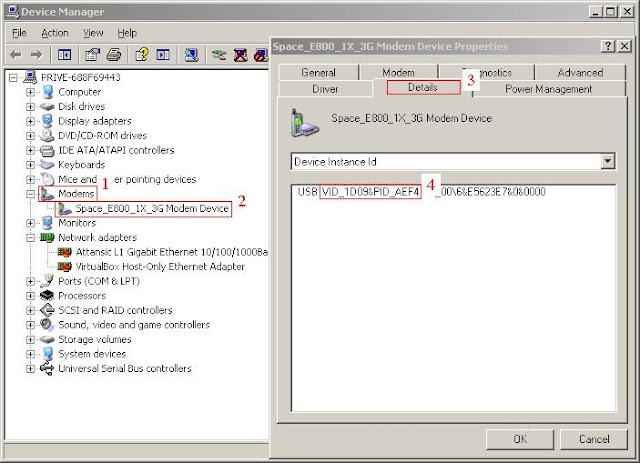Click the Network adapters category icon
640x463 pixels.
47,237
